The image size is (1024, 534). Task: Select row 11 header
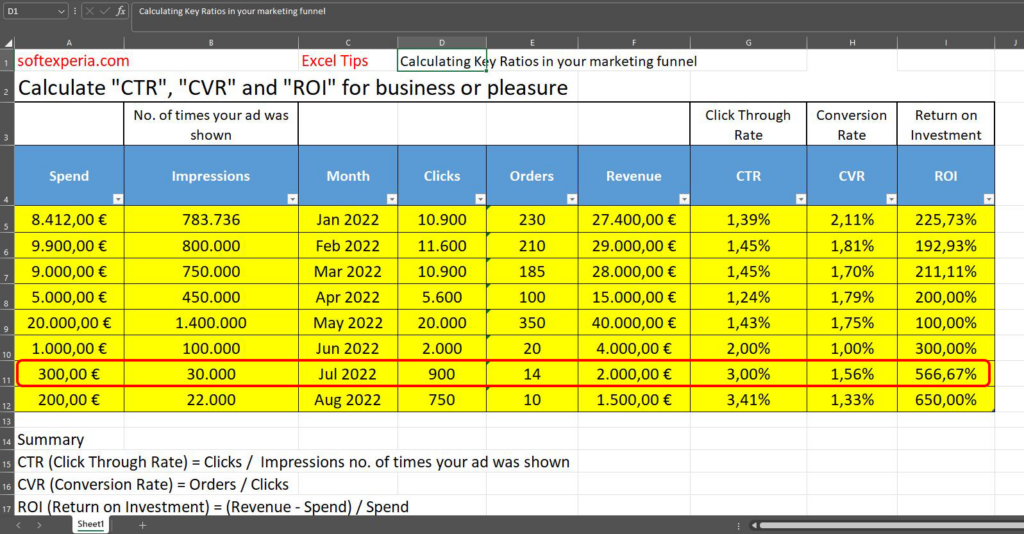click(6, 375)
